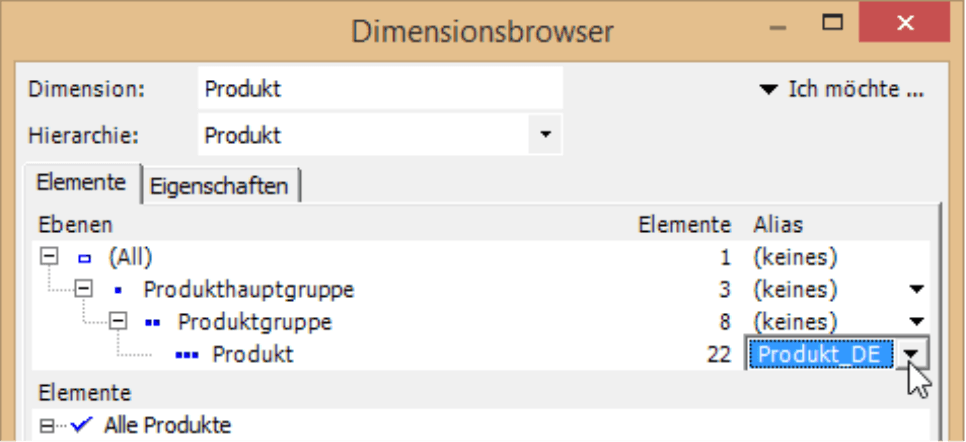Open the 'Ich möchte ...' menu
The width and height of the screenshot is (966, 442).
click(841, 89)
